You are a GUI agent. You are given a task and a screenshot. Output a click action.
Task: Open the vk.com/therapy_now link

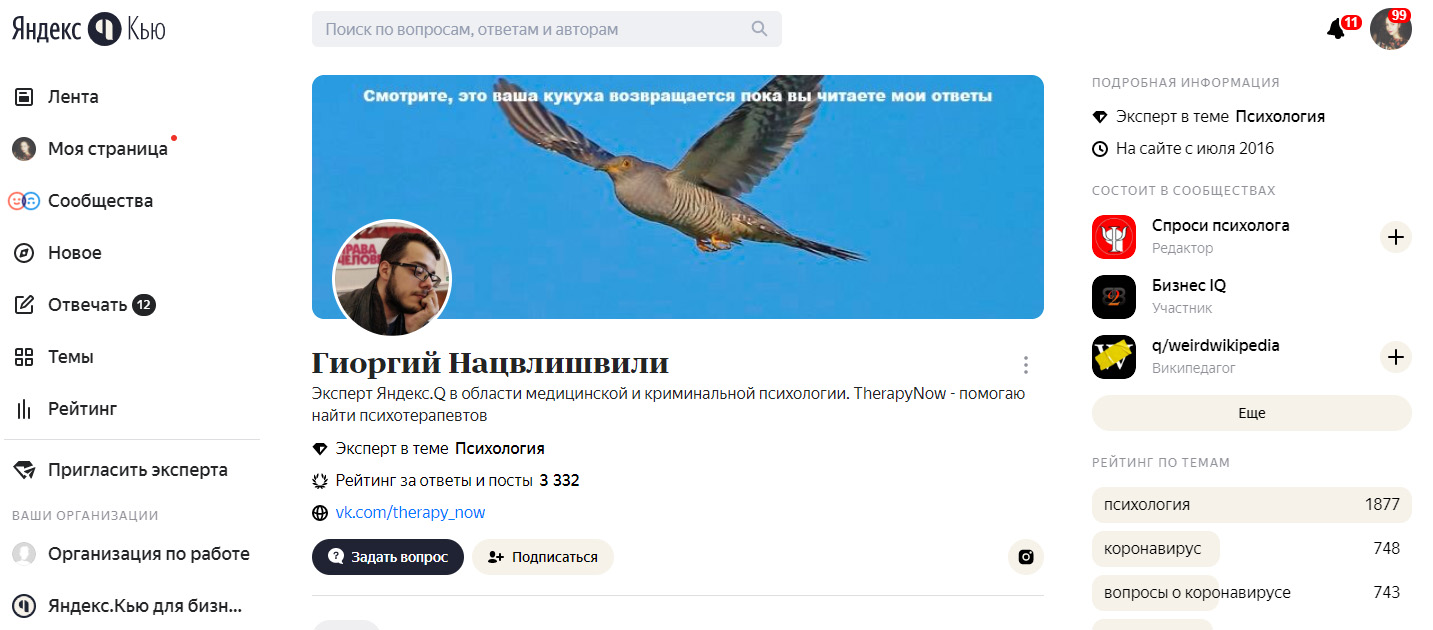point(410,512)
